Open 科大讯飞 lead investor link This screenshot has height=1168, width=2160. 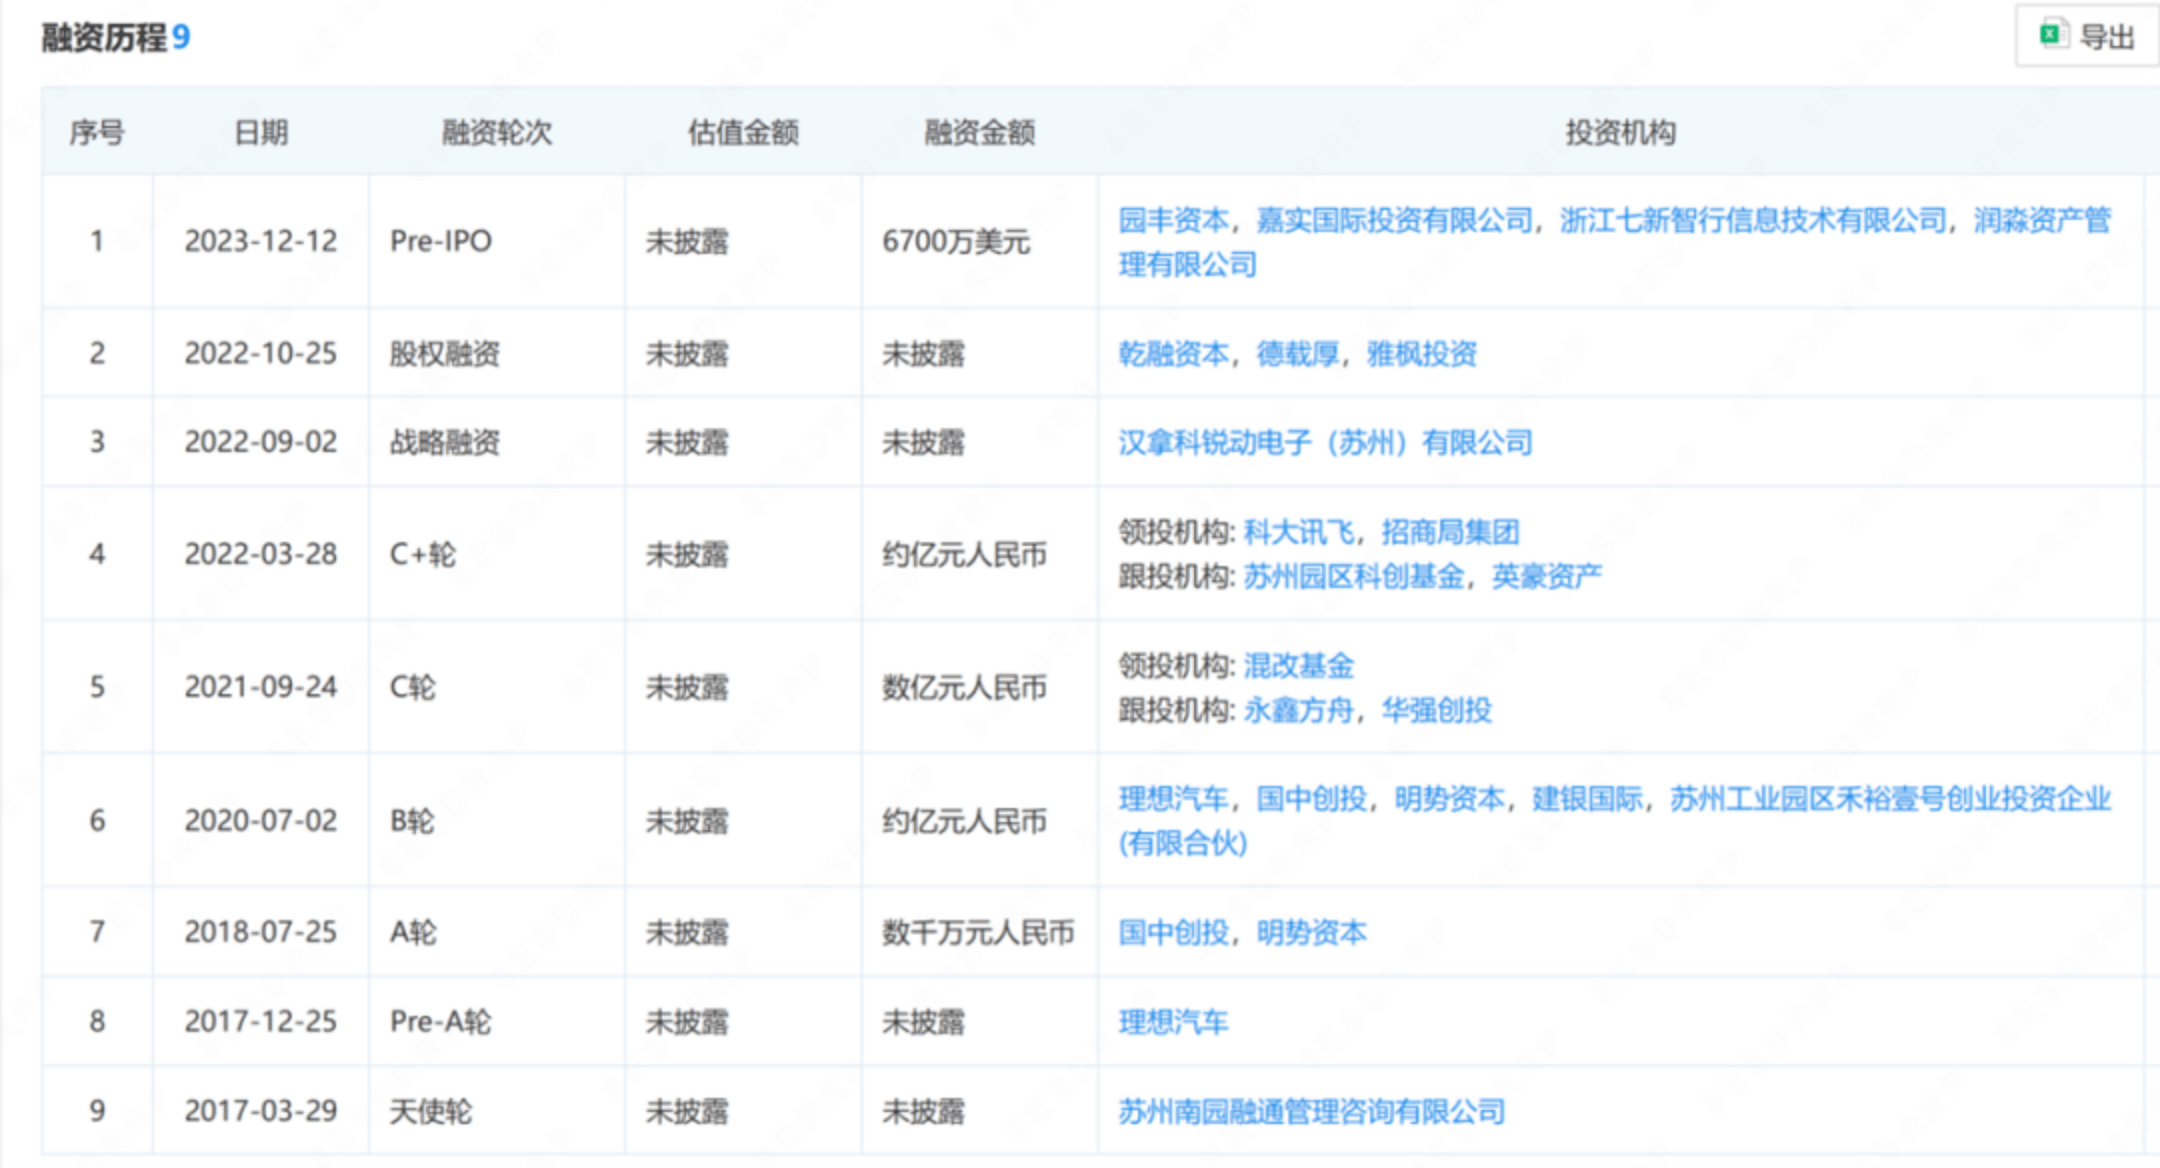tap(1298, 532)
